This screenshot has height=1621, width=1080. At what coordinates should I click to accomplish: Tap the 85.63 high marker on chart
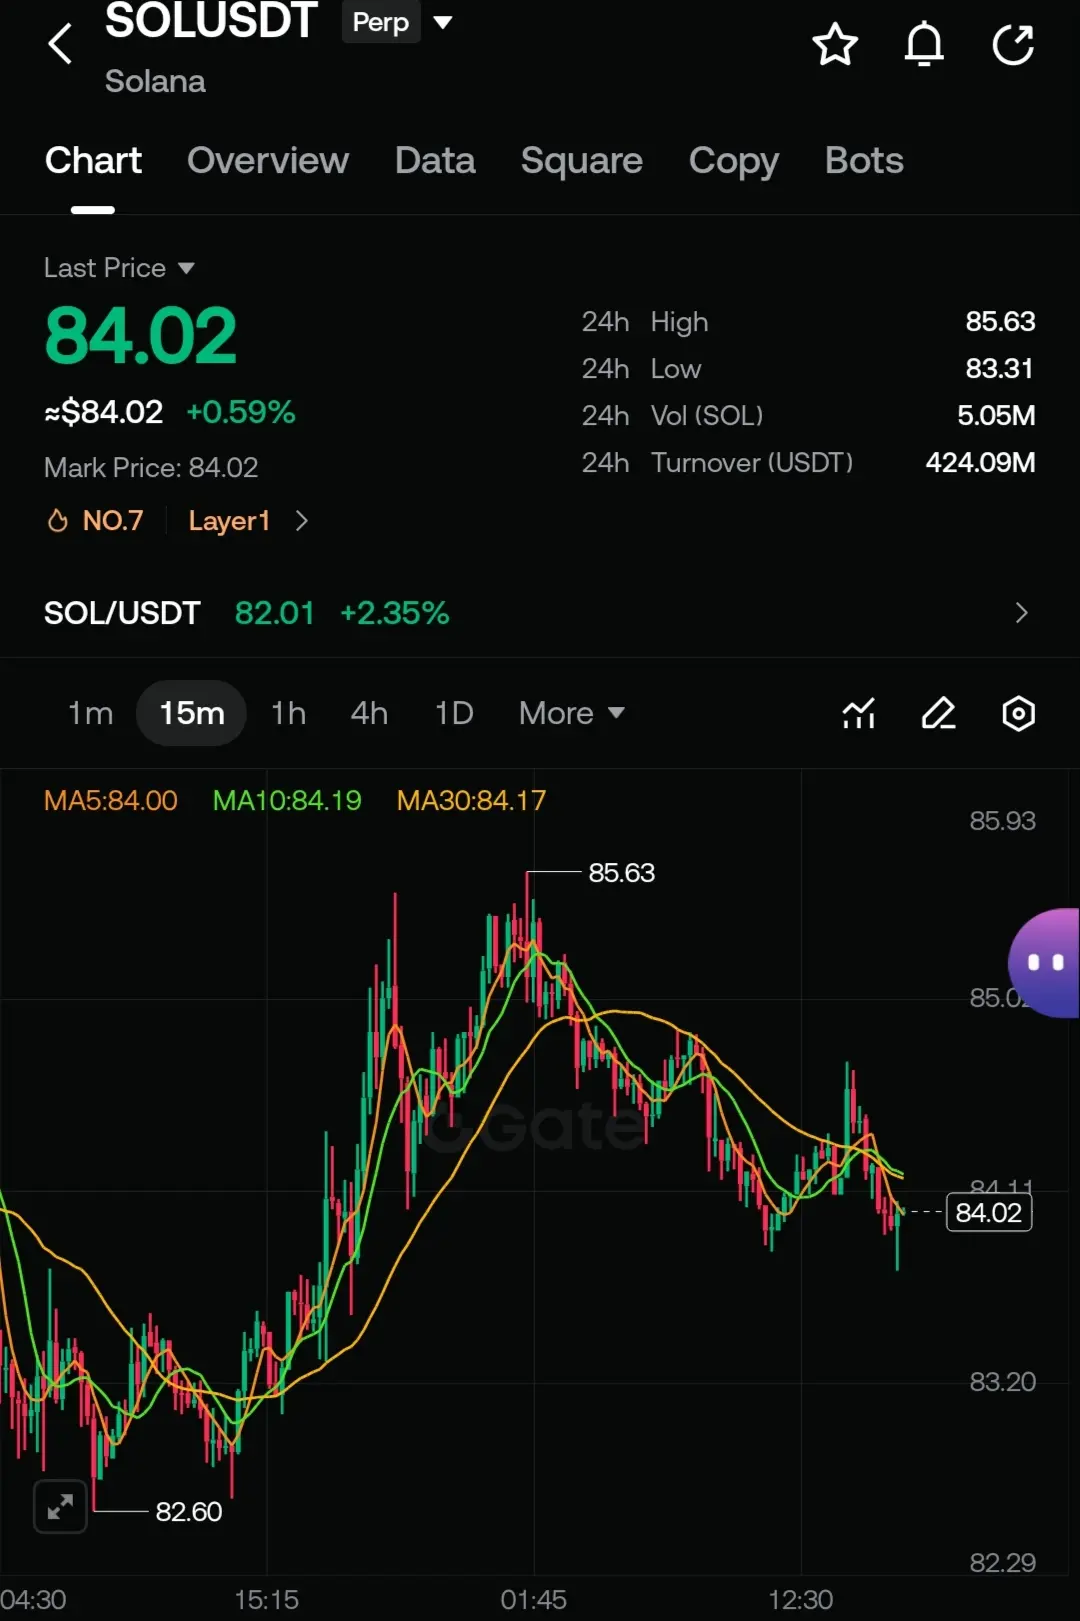(621, 873)
